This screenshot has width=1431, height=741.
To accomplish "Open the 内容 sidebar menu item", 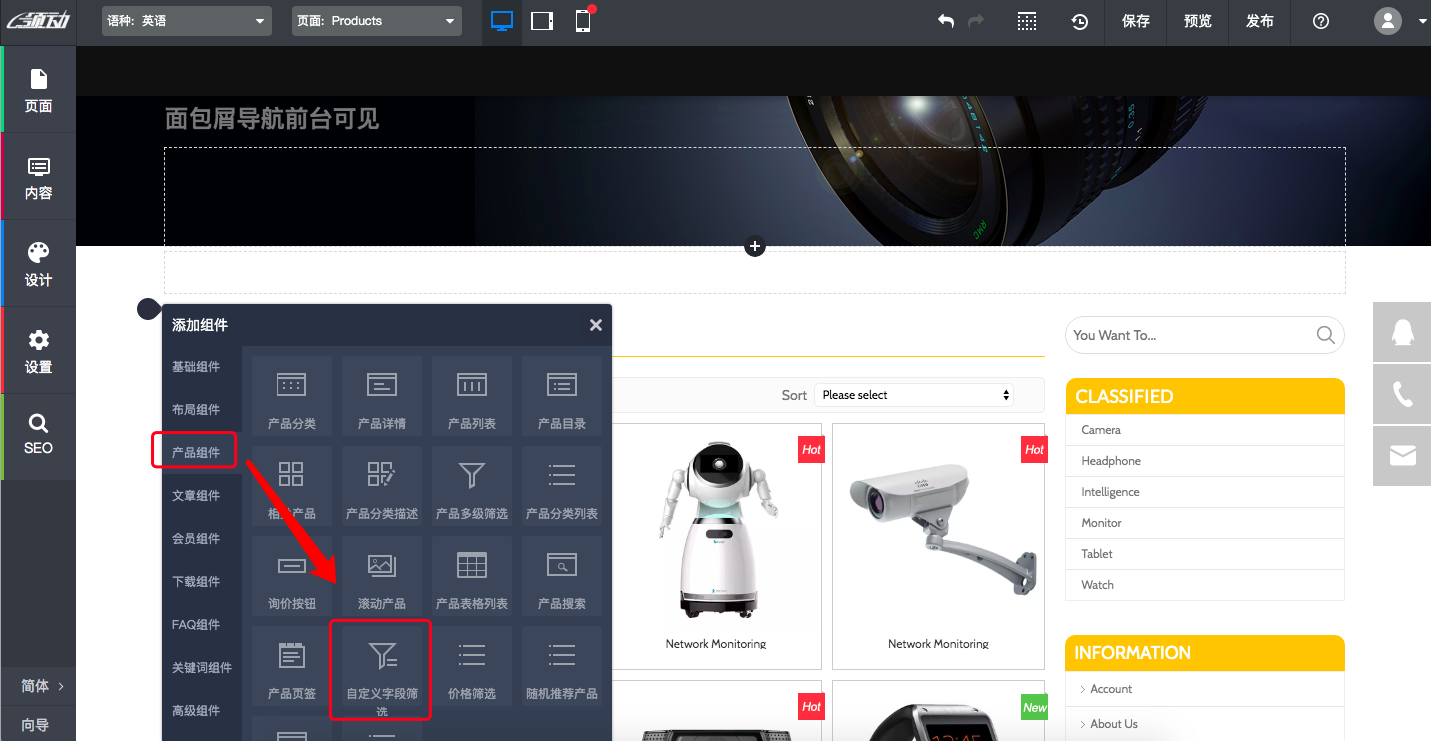I will coord(38,176).
